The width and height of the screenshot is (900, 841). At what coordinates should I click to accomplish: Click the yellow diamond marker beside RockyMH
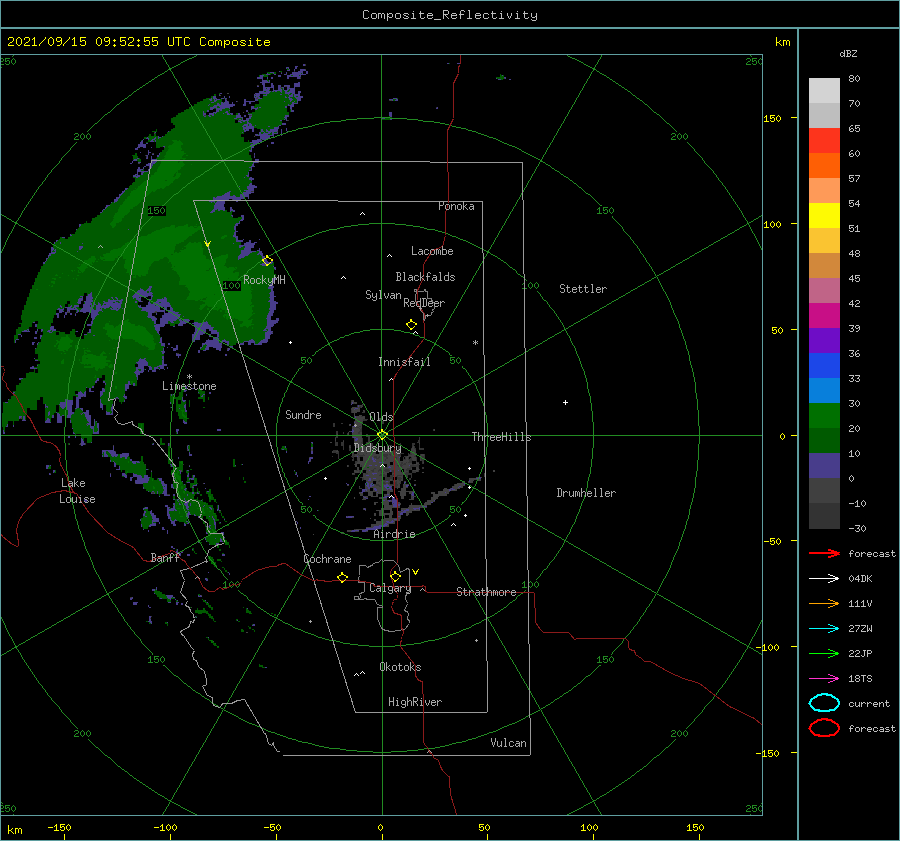267,261
